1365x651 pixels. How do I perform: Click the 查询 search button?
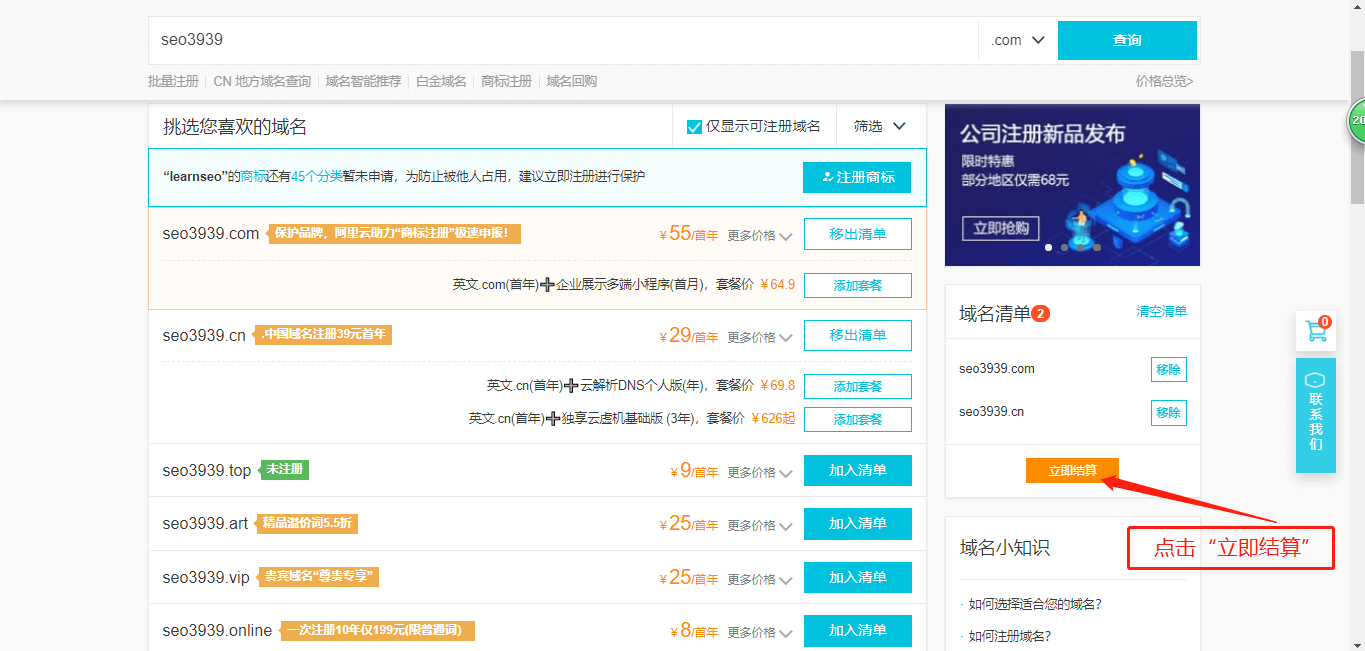point(1127,40)
